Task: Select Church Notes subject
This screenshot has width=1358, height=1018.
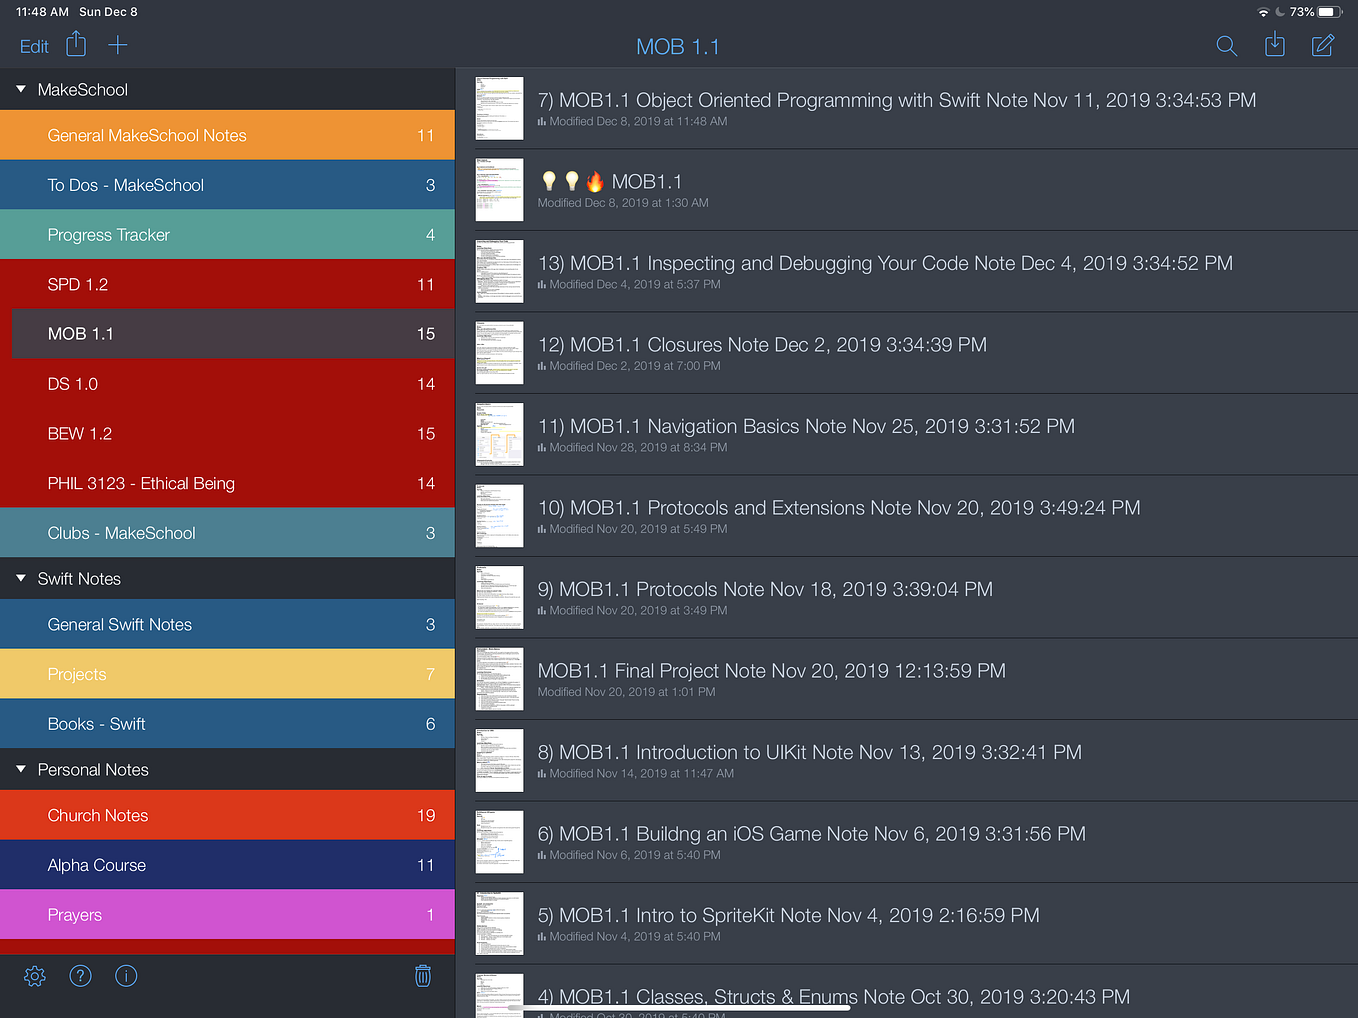Action: pos(227,815)
